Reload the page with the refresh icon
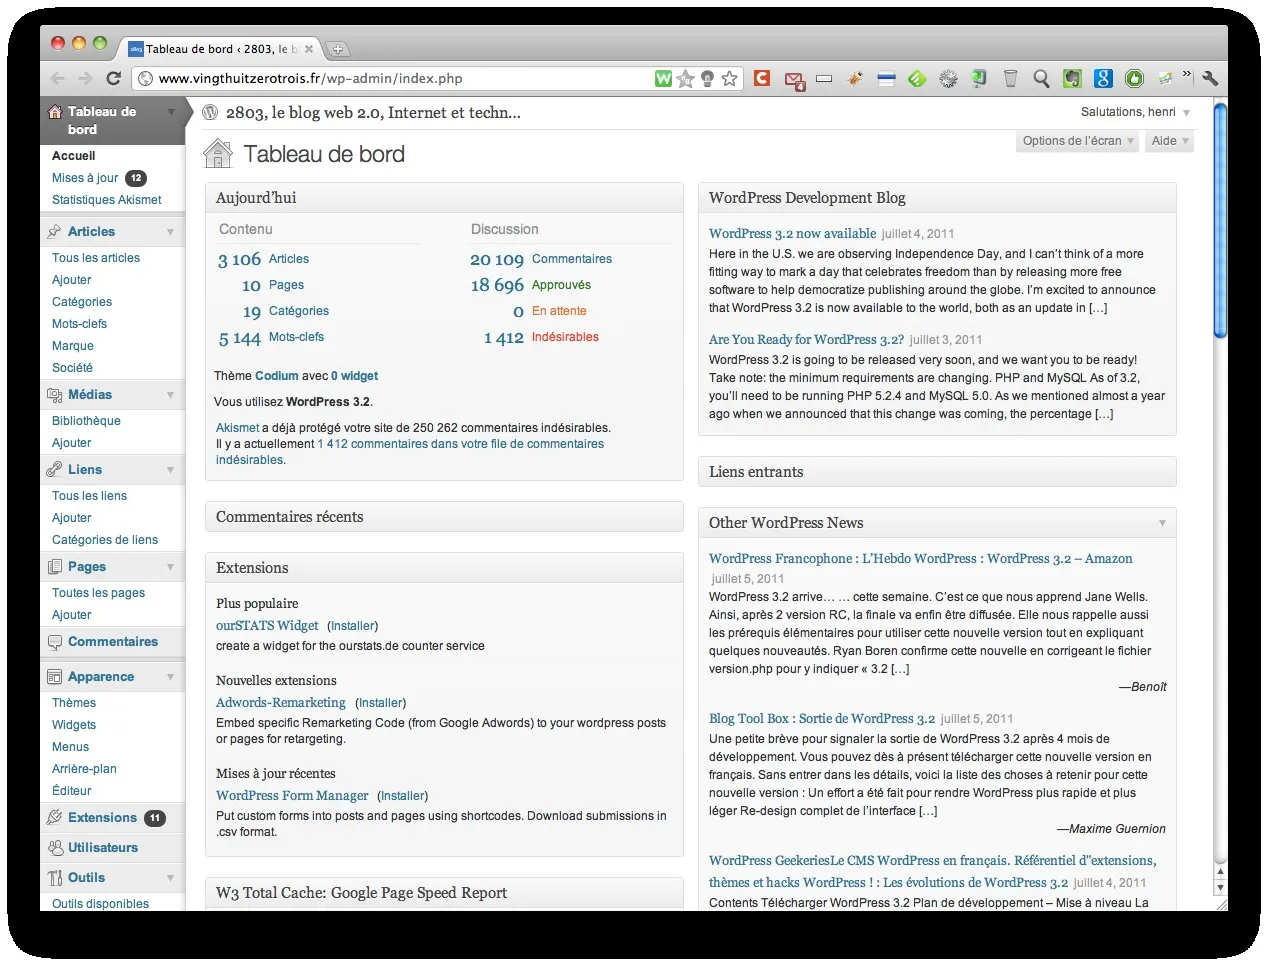This screenshot has width=1268, height=966. pos(113,78)
